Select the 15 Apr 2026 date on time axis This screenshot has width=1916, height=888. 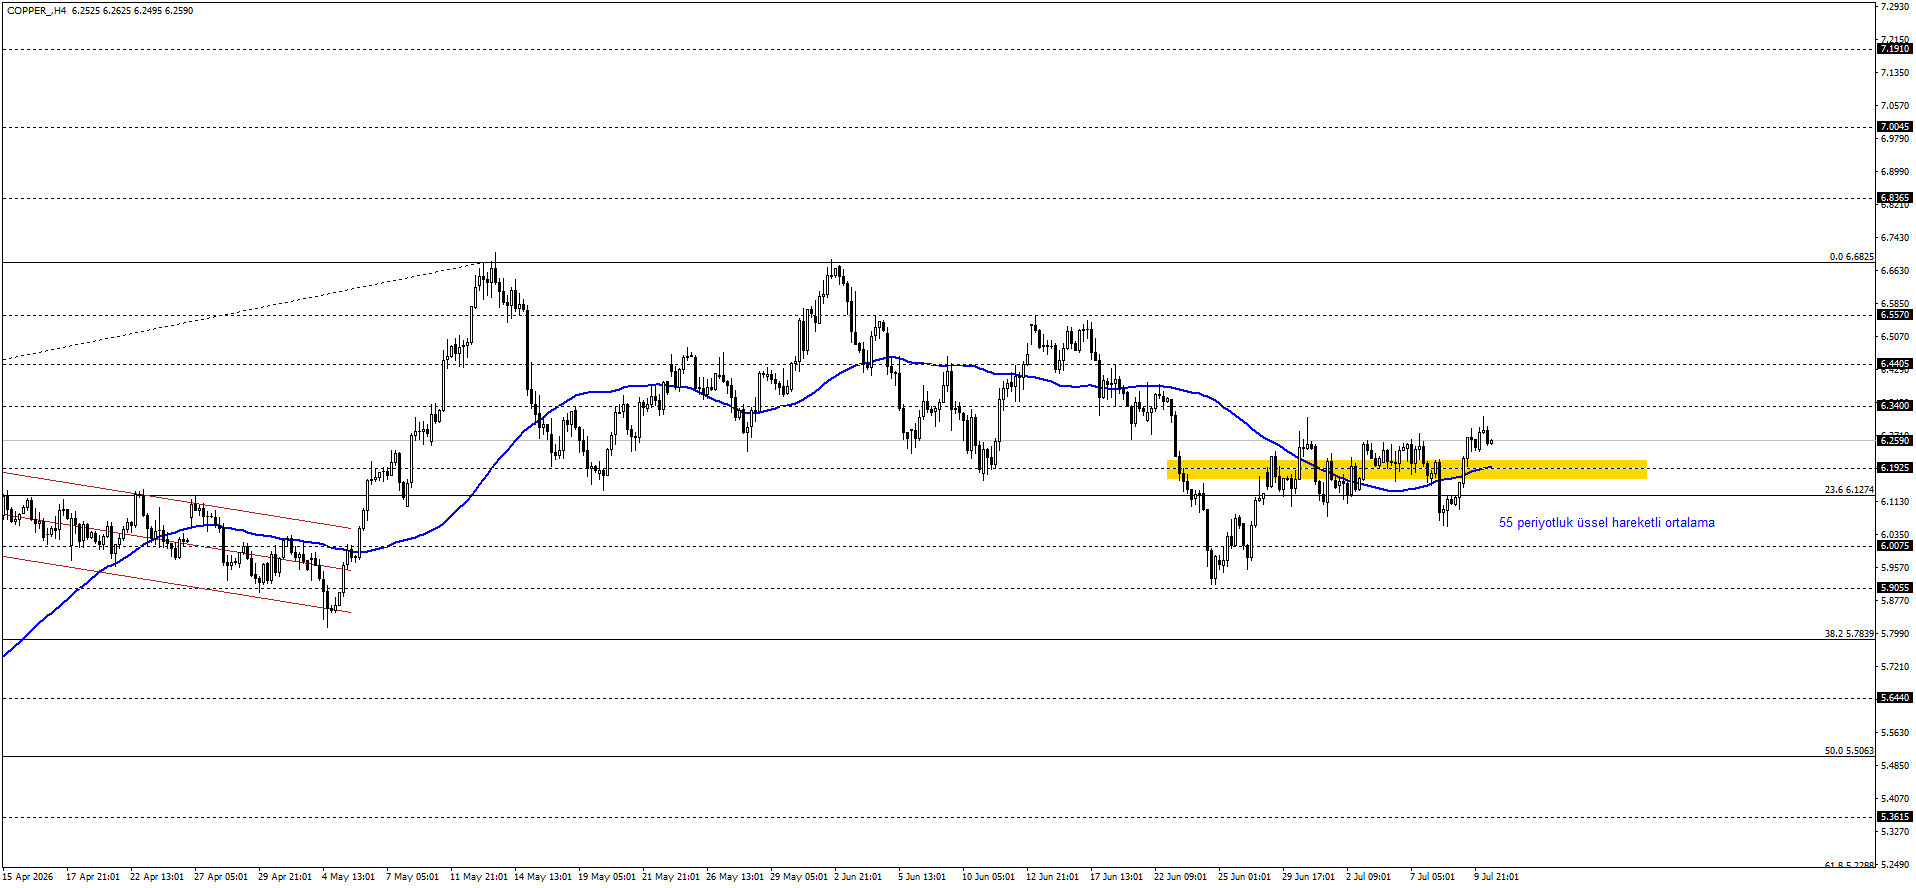click(28, 877)
